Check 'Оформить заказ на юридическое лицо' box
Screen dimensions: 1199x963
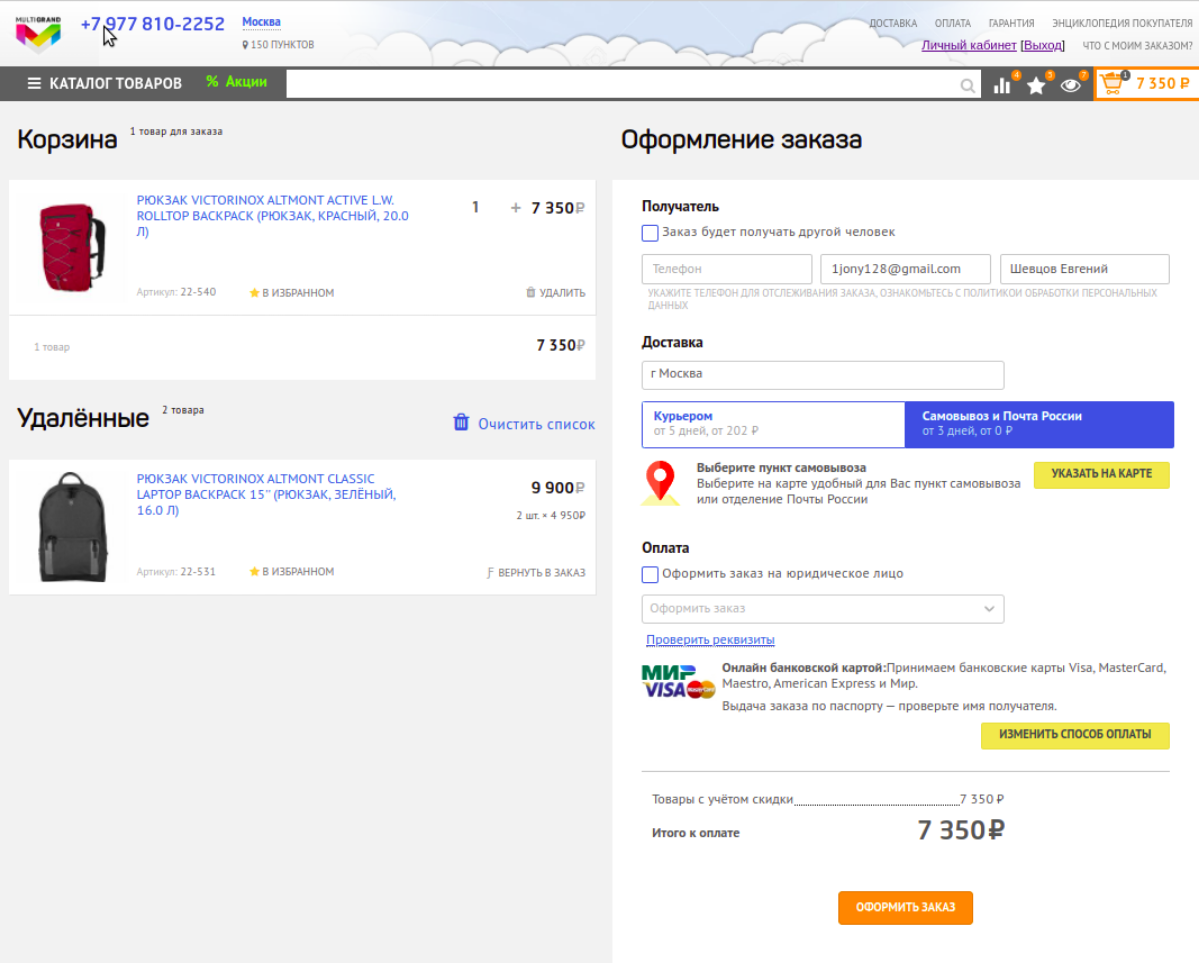point(650,575)
